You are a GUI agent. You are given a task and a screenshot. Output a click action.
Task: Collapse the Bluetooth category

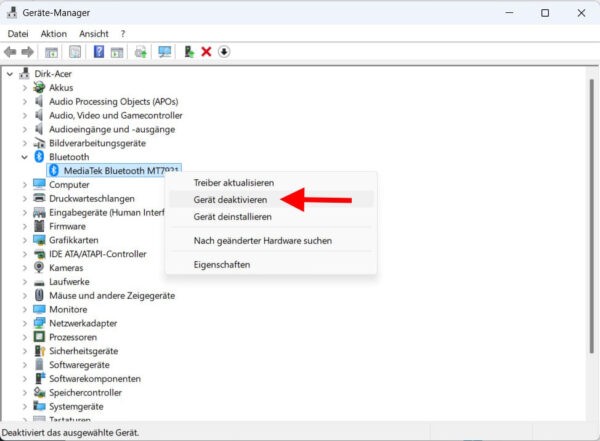pos(24,157)
